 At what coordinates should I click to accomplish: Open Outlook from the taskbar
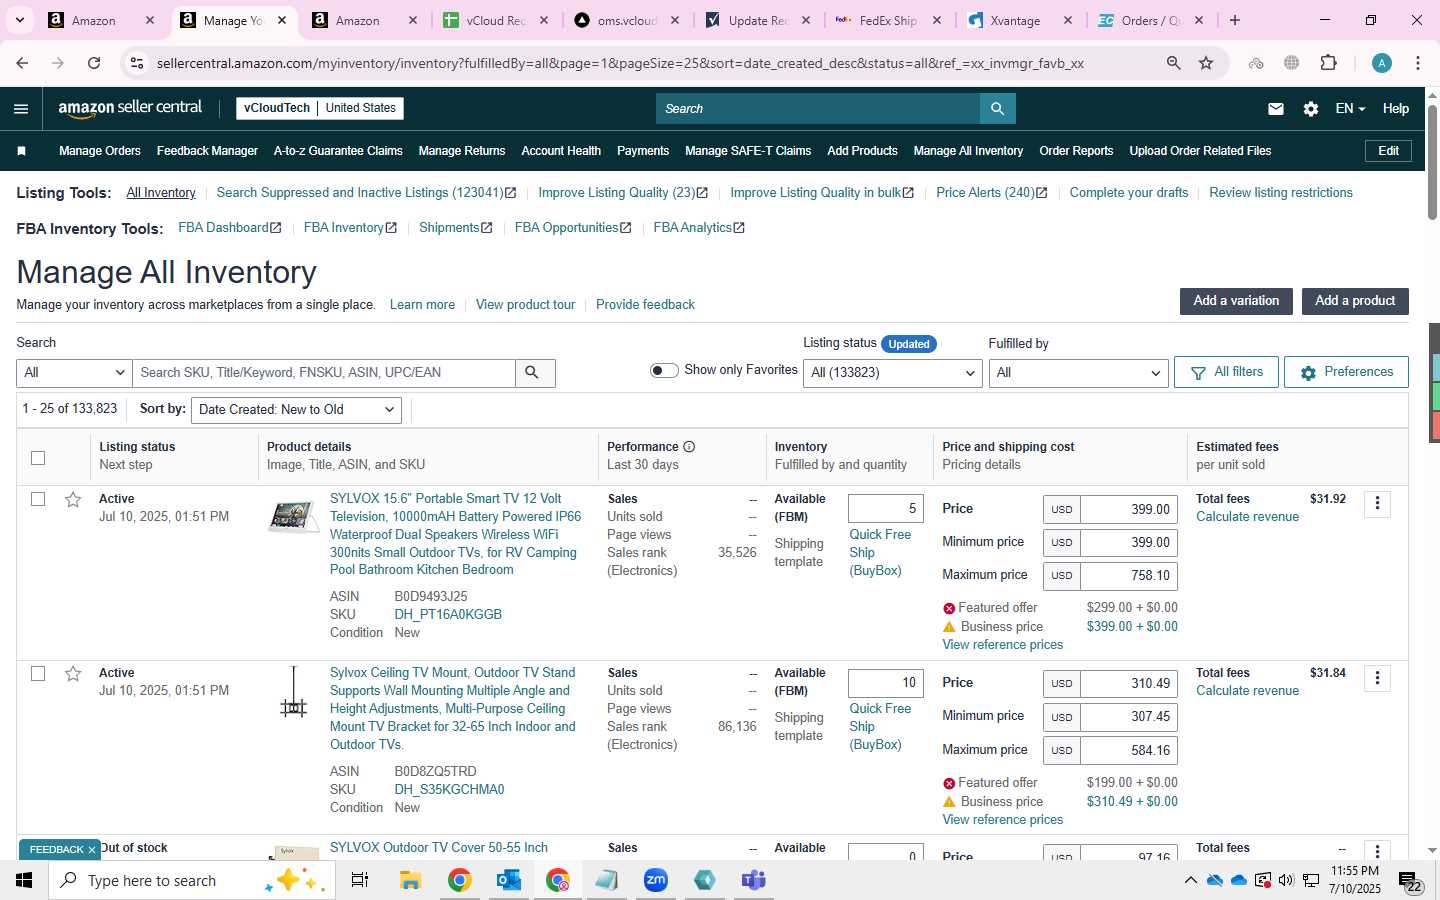point(508,880)
